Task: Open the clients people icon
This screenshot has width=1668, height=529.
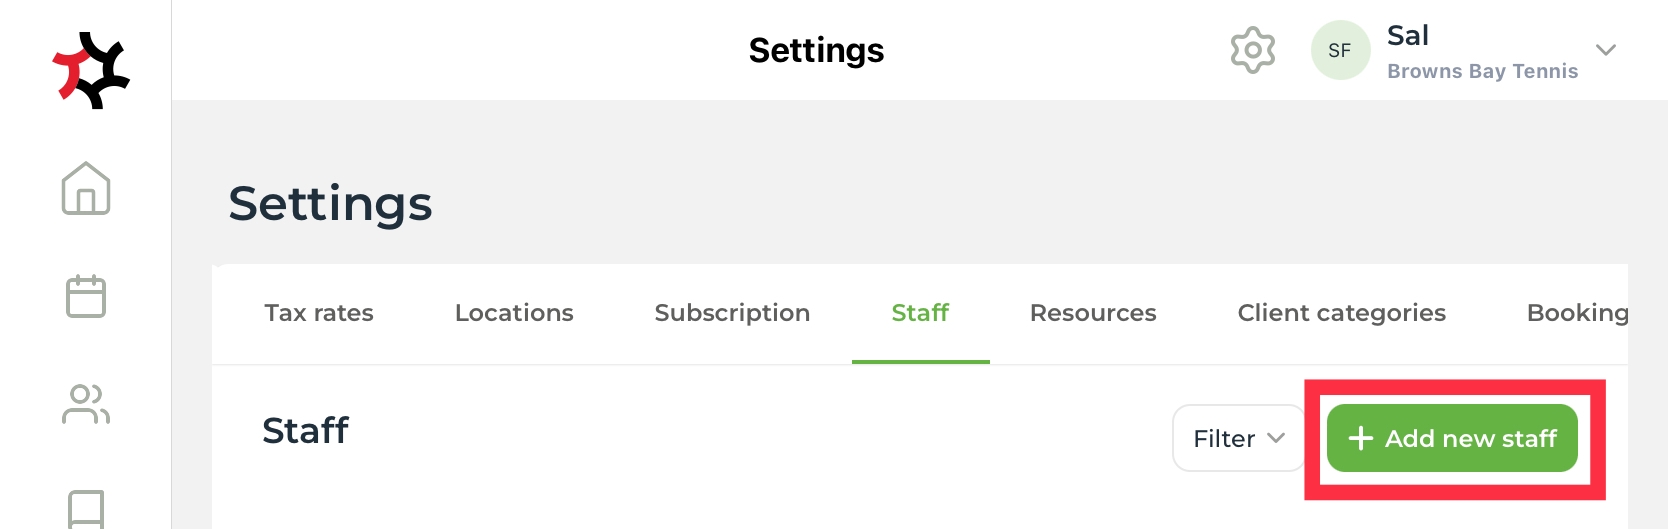Action: [86, 404]
